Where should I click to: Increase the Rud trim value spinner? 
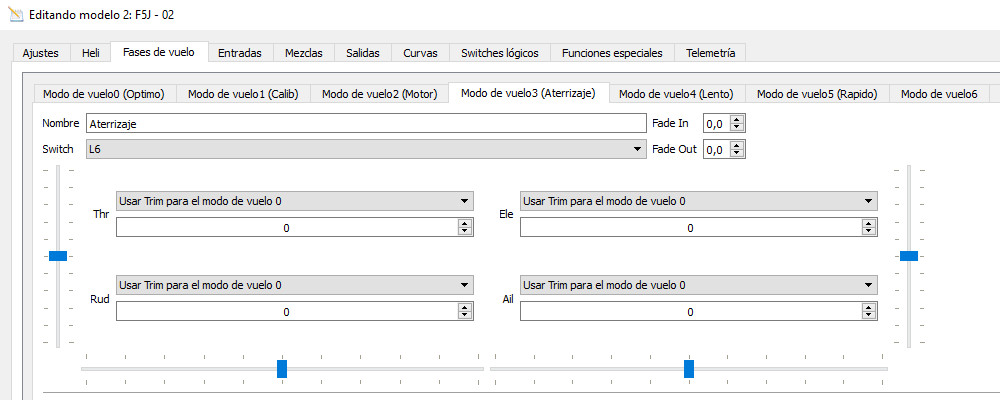(464, 308)
